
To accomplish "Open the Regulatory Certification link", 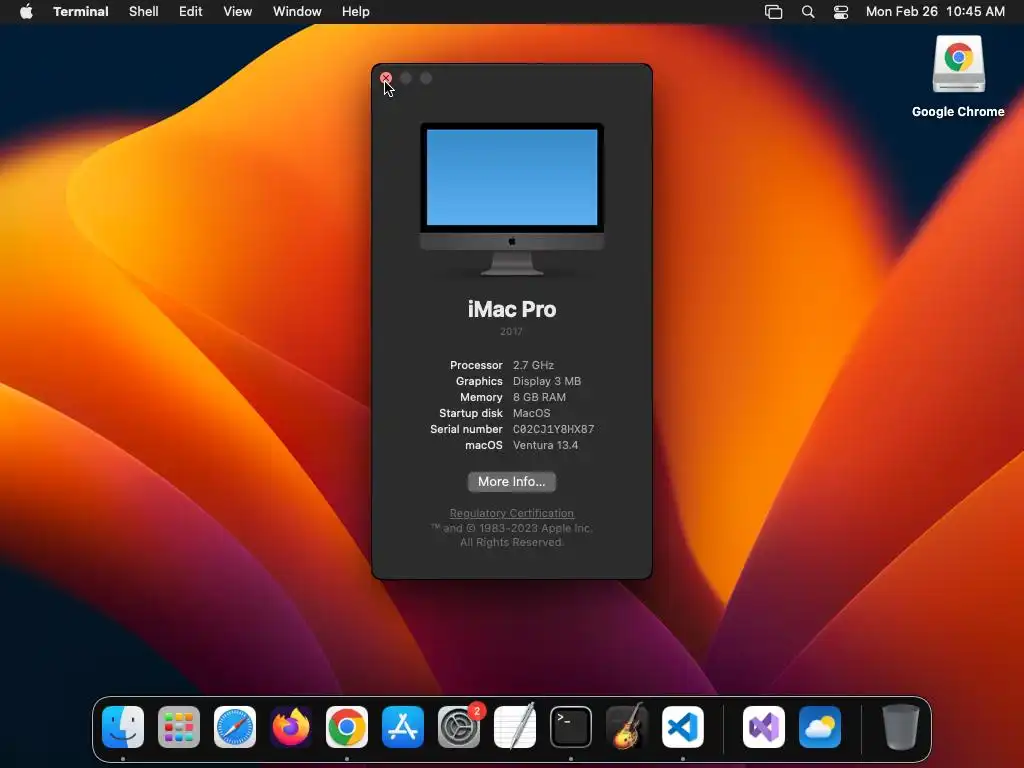I will [512, 513].
